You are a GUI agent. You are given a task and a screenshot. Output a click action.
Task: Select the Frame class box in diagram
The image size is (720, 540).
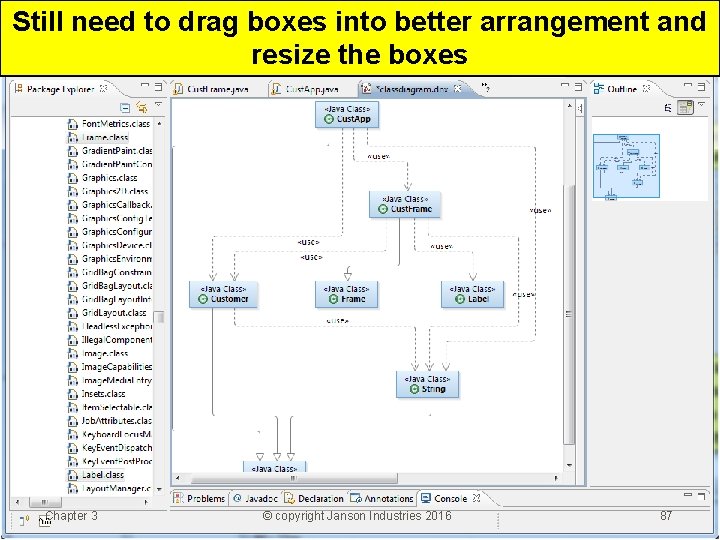[347, 294]
